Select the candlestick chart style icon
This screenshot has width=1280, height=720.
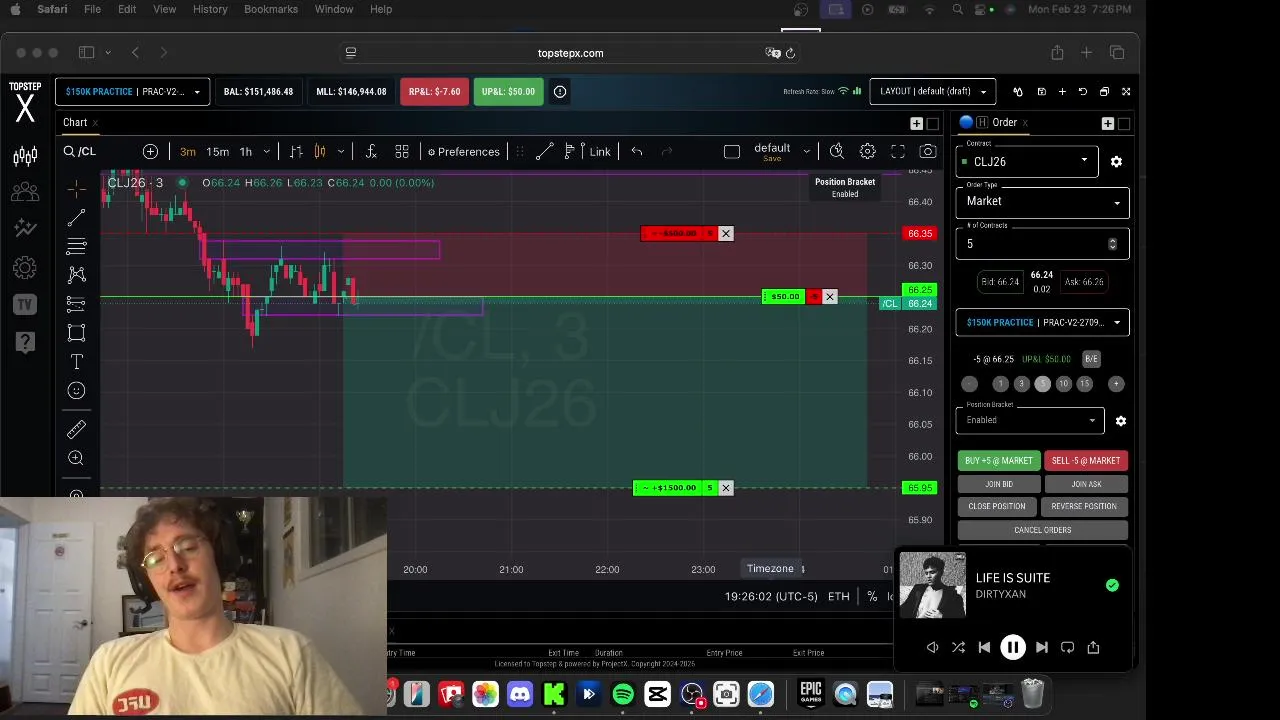320,151
